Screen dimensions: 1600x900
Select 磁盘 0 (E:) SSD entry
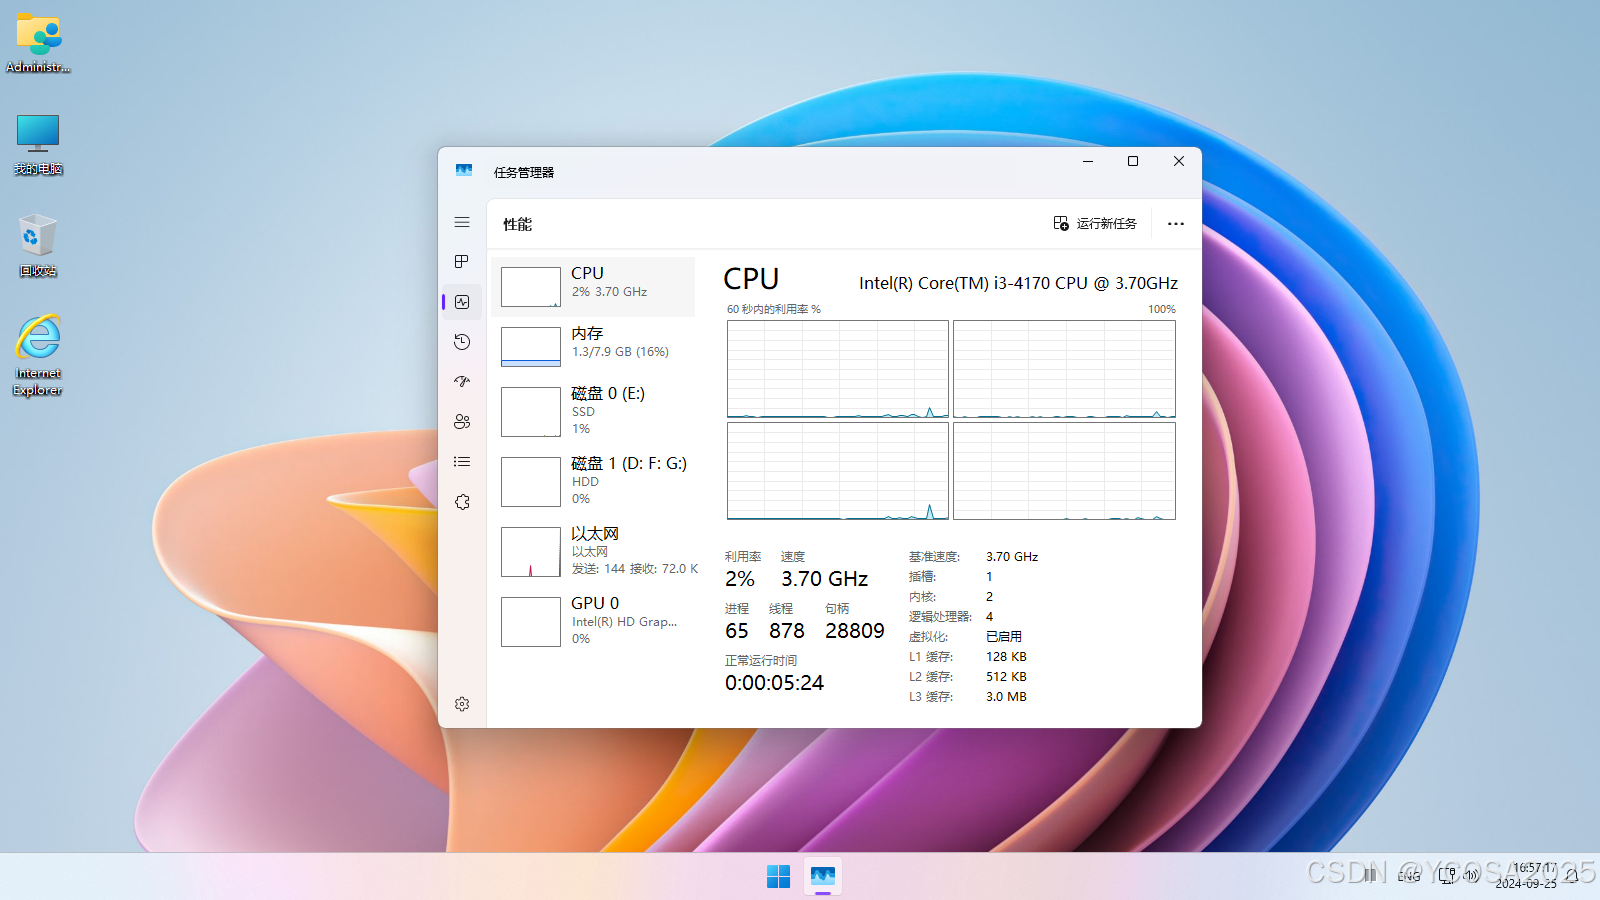[593, 411]
